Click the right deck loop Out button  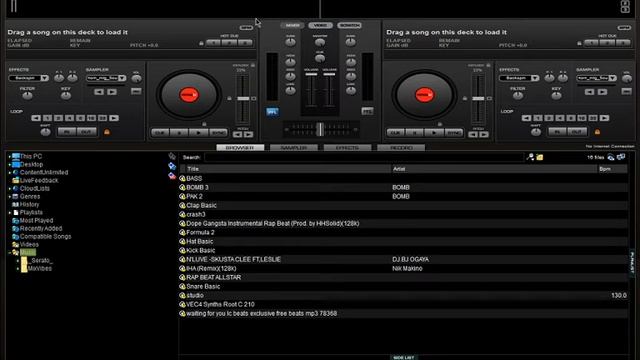click(576, 132)
